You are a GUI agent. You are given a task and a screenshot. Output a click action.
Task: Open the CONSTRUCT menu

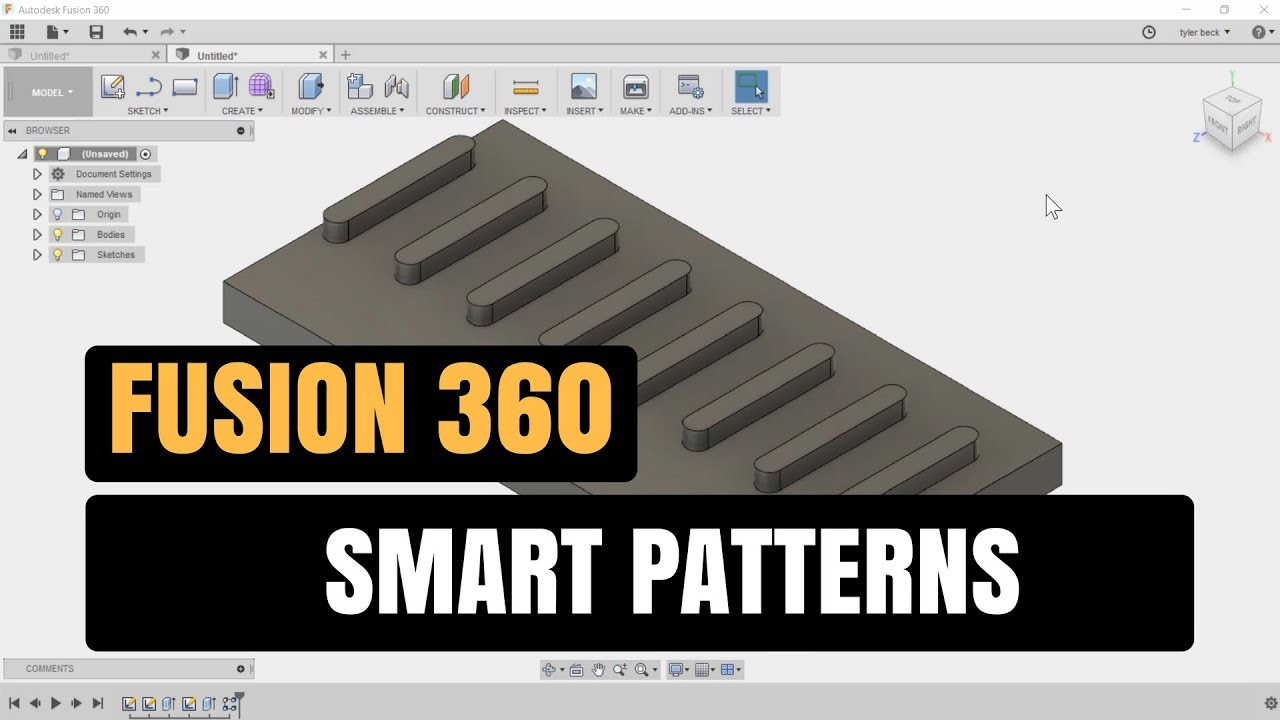[x=455, y=111]
